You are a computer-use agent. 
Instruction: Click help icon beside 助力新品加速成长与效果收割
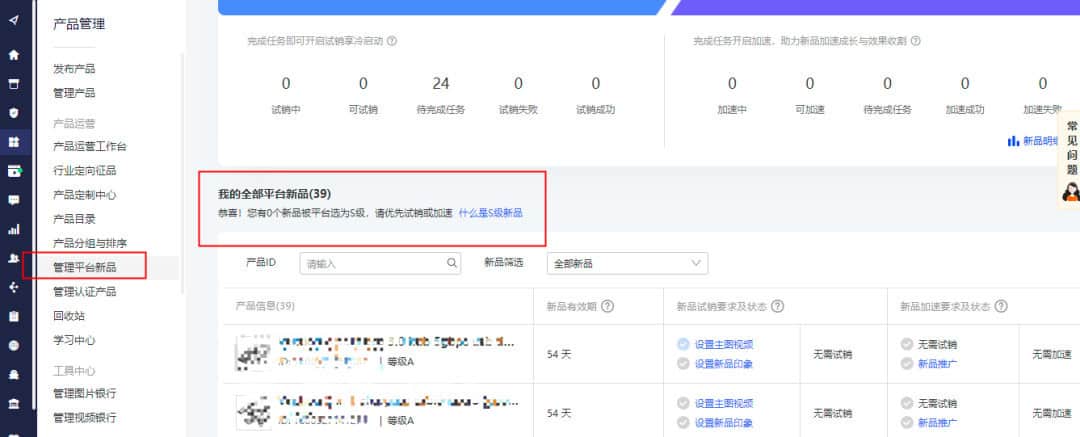click(916, 41)
